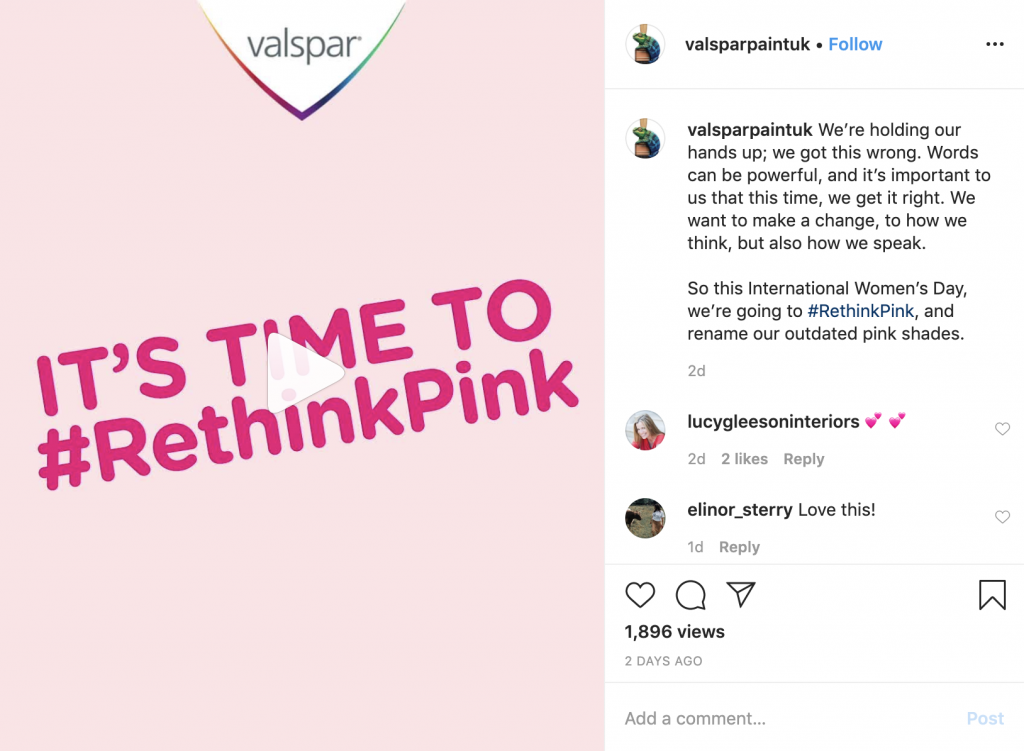
Task: Open valsparpaintuk profile picture in header
Action: [x=645, y=44]
